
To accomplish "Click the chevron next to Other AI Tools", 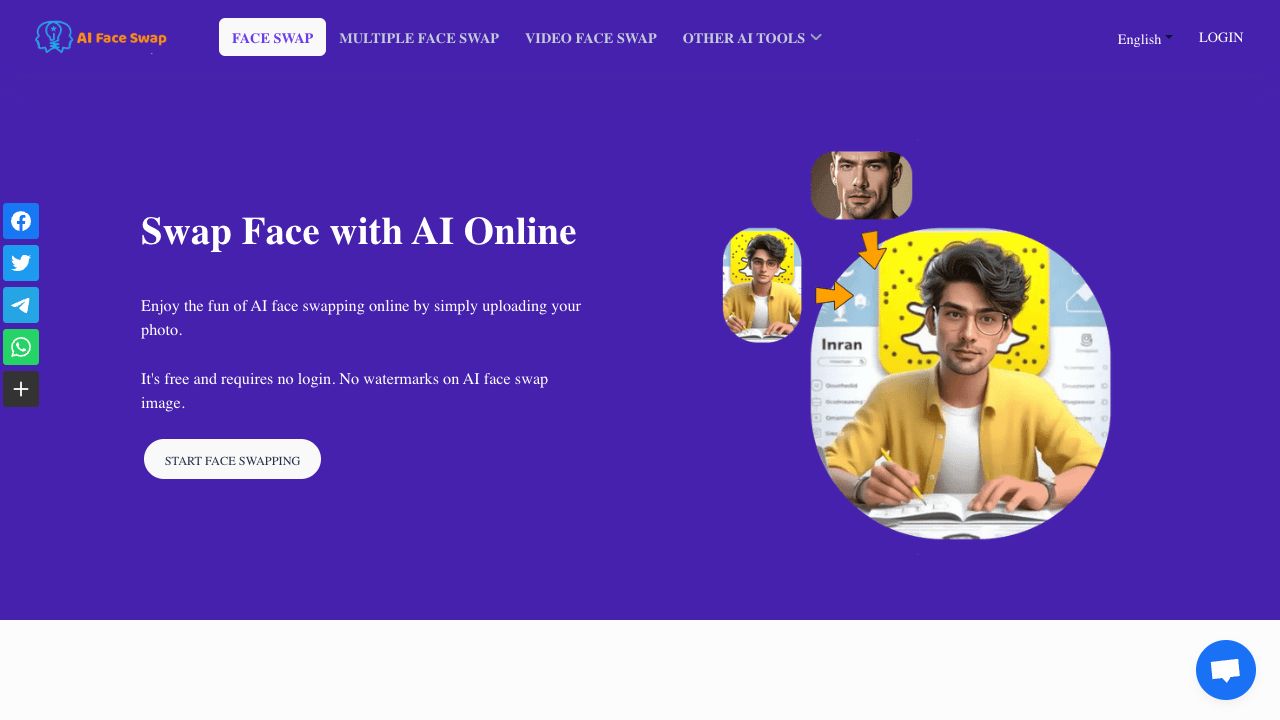I will click(x=816, y=37).
